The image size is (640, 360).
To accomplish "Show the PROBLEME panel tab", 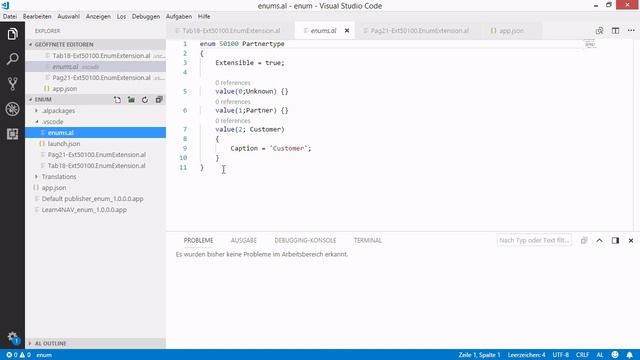I will [x=198, y=240].
